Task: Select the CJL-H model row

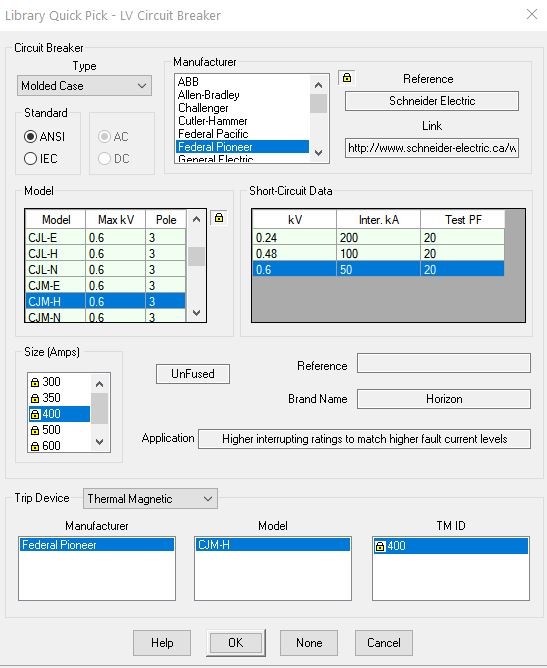Action: tap(105, 253)
